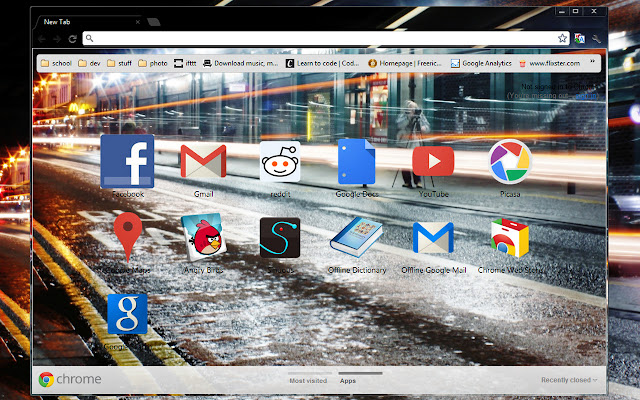Click the forward navigation arrow
This screenshot has height=400, width=640.
tap(57, 39)
